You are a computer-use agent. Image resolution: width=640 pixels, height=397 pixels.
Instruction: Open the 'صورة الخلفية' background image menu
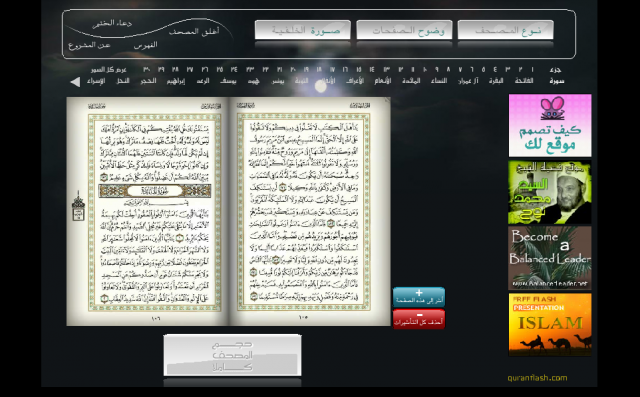pyautogui.click(x=303, y=30)
